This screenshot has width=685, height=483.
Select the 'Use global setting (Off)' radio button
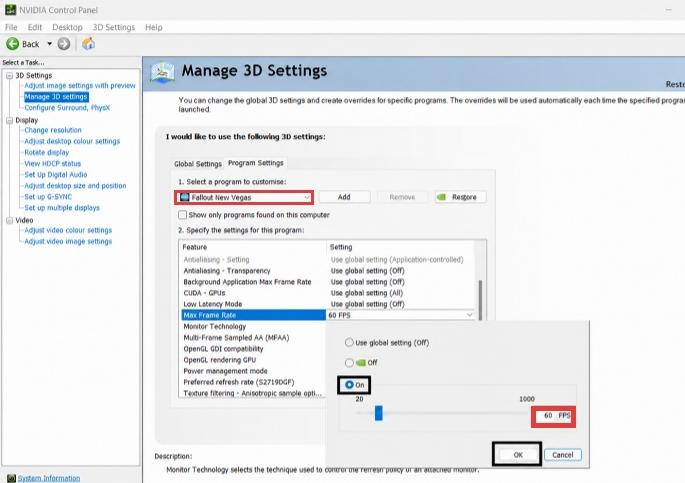coord(349,342)
